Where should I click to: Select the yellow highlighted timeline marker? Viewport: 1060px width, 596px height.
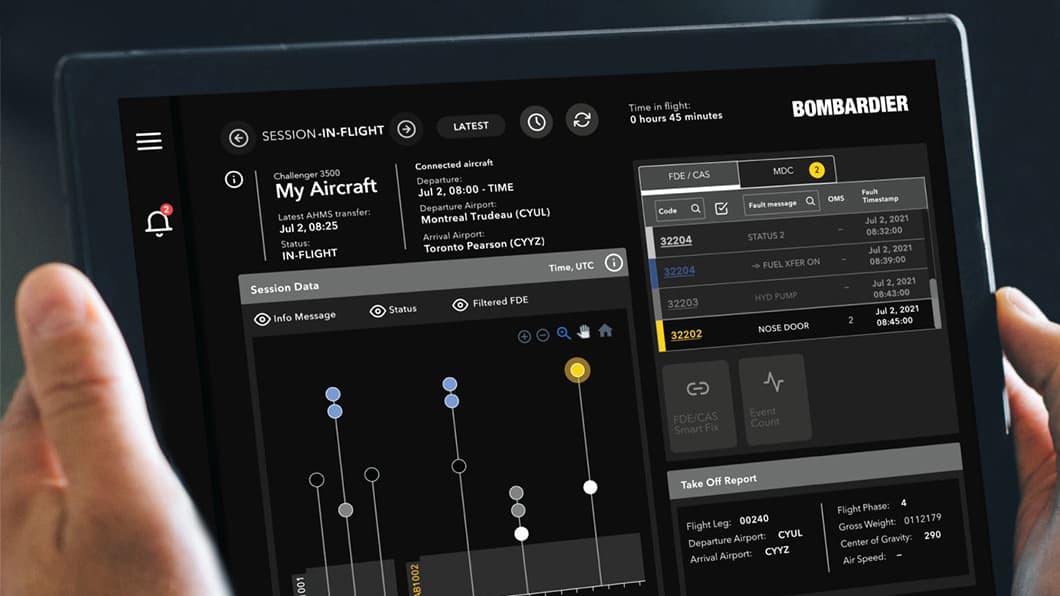click(x=577, y=370)
